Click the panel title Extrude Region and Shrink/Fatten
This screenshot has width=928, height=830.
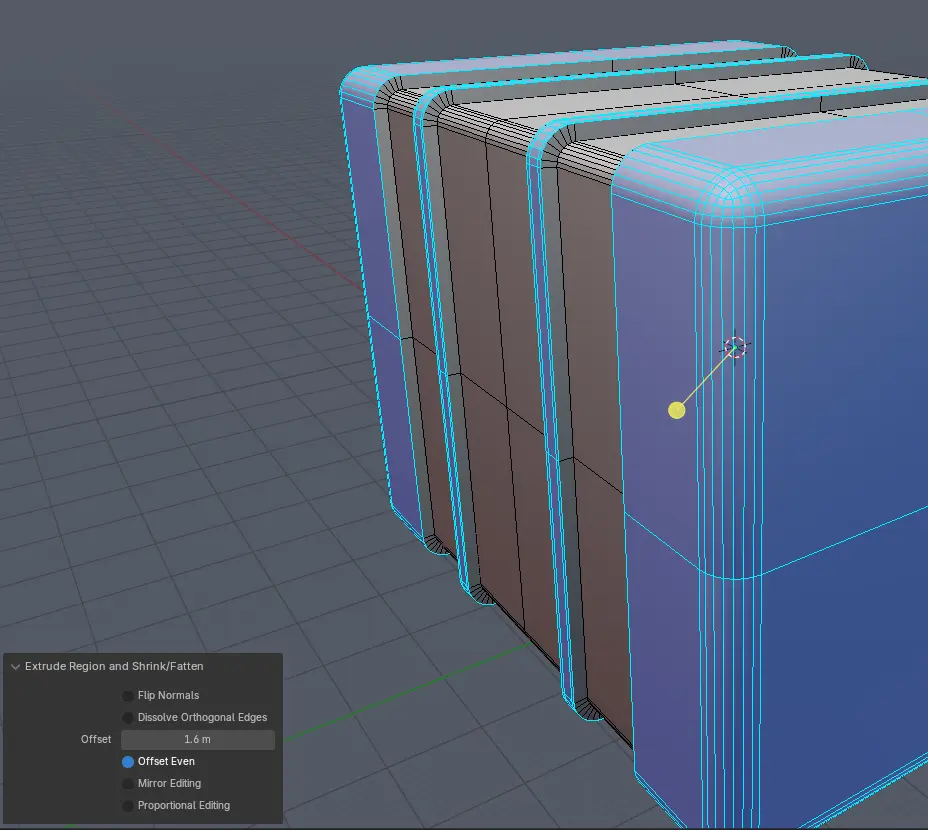(114, 666)
